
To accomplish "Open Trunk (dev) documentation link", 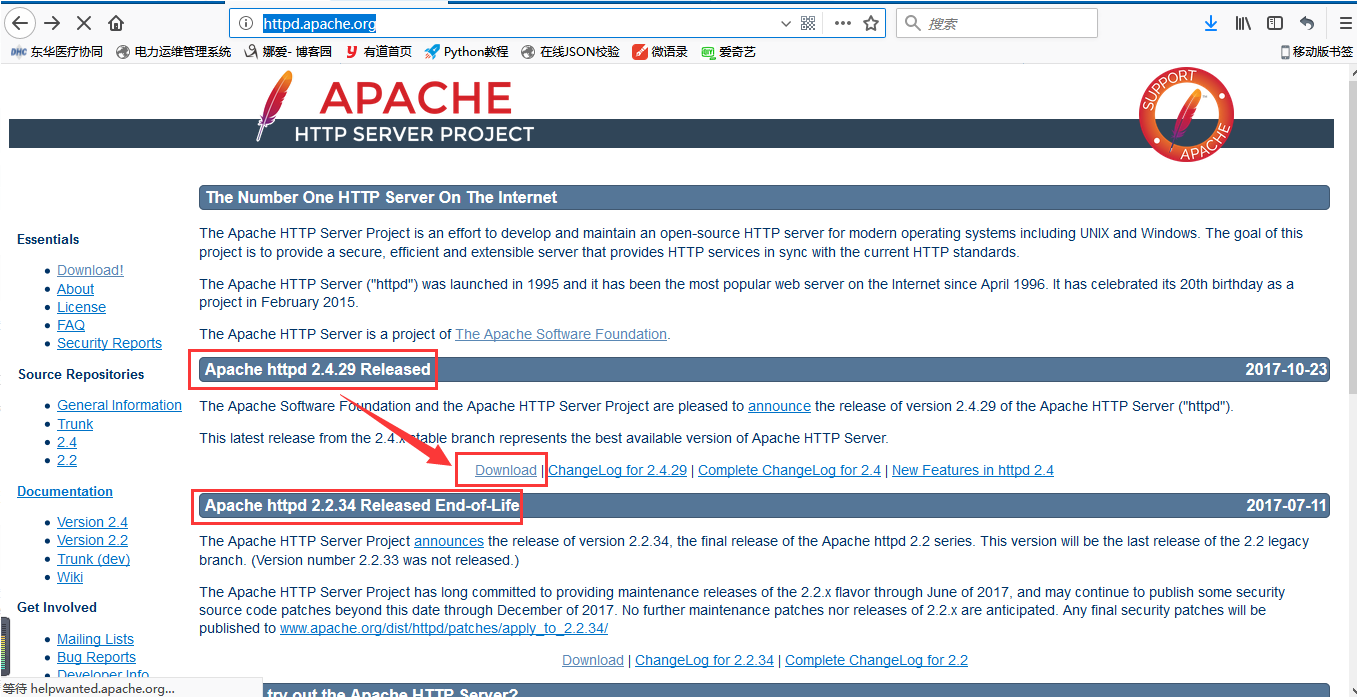I will click(93, 559).
